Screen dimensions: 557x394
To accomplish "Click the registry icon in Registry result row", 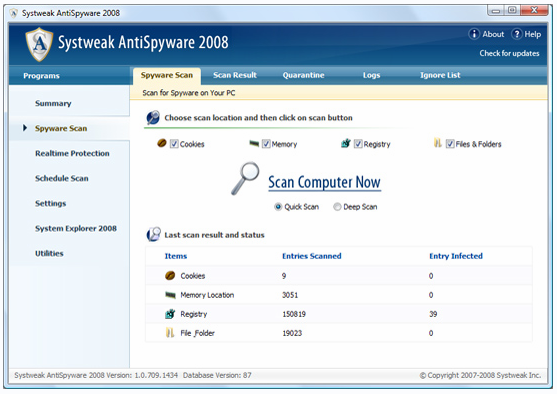I will pyautogui.click(x=170, y=314).
